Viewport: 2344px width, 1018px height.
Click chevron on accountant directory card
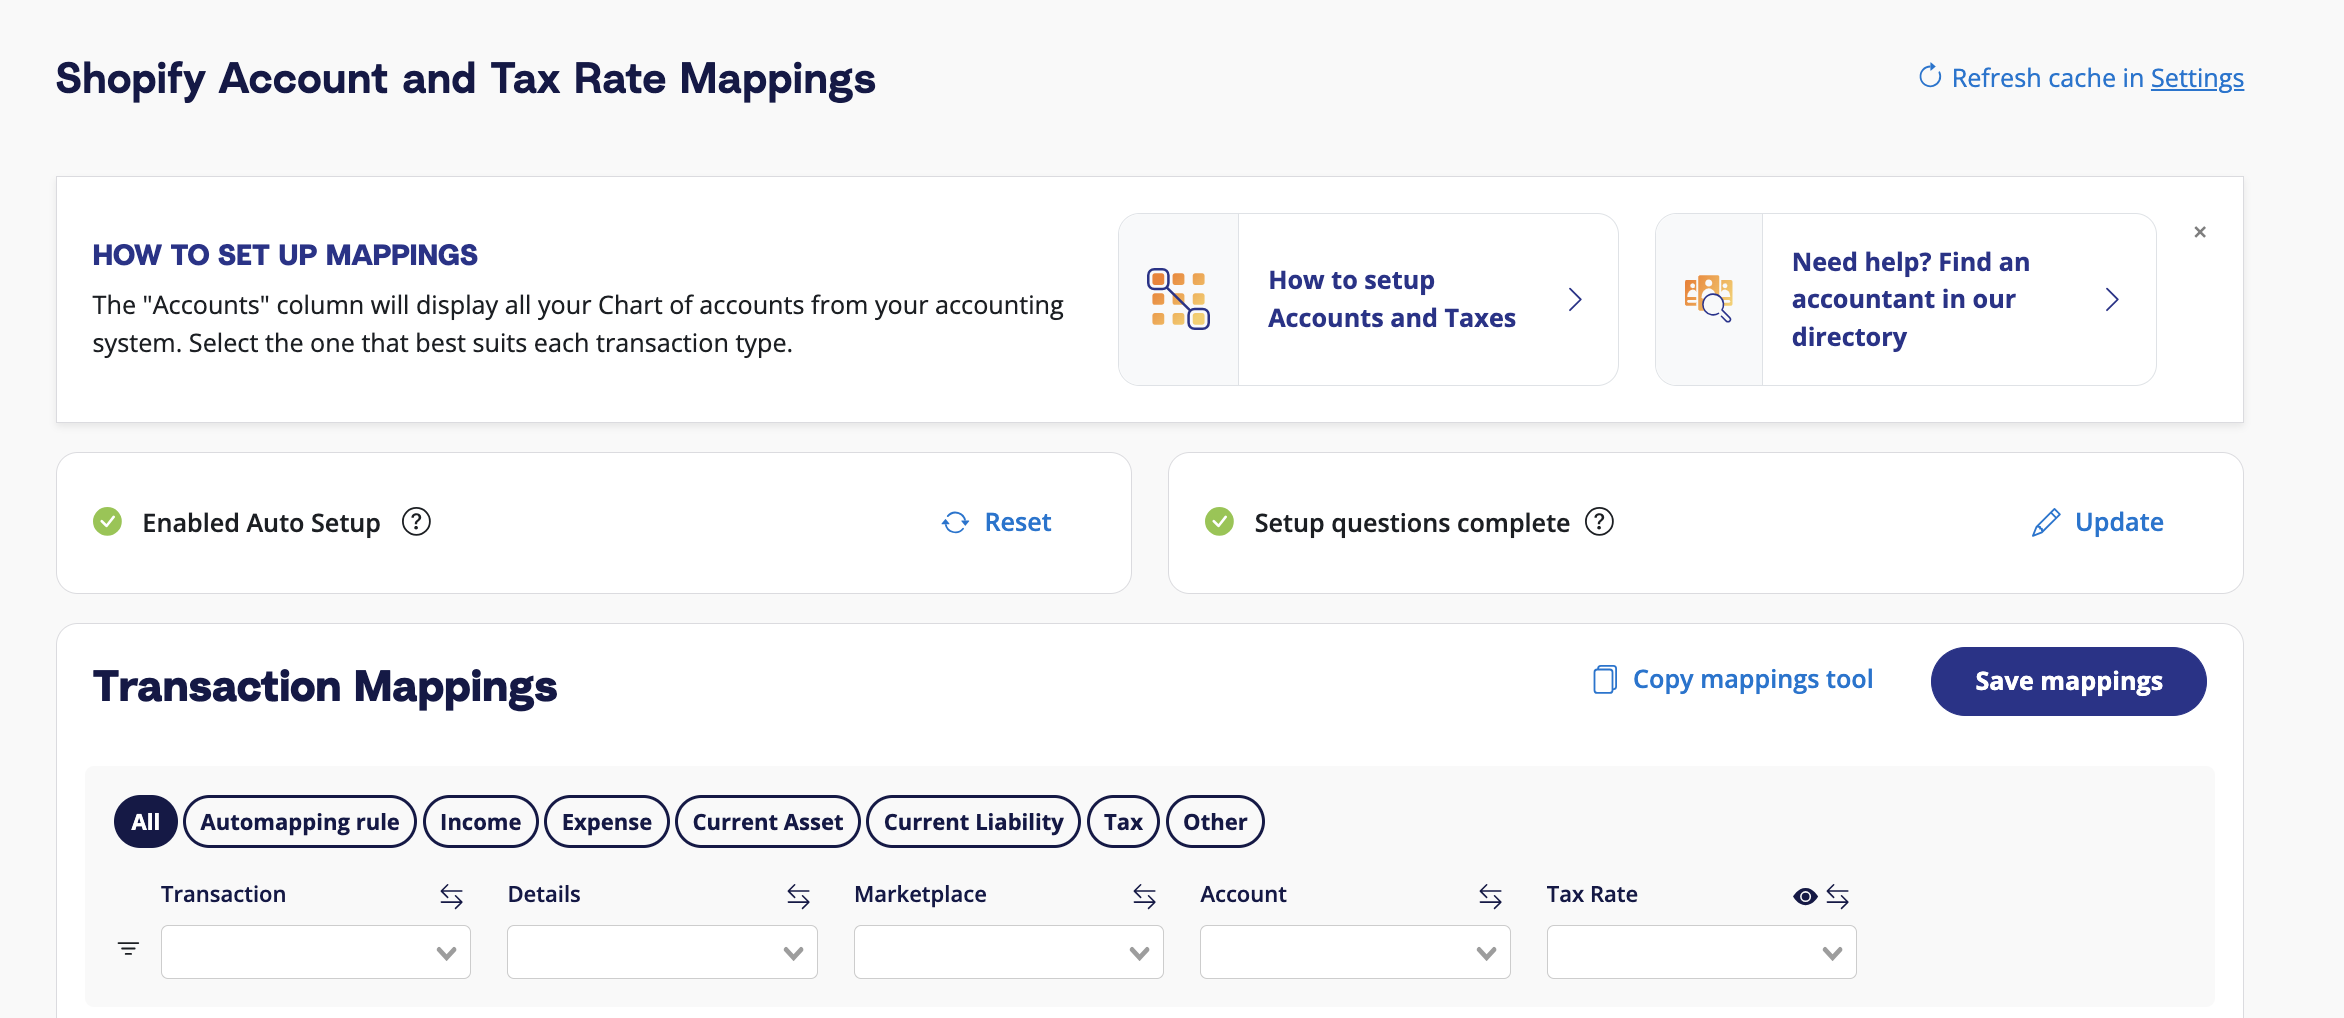[x=2112, y=299]
